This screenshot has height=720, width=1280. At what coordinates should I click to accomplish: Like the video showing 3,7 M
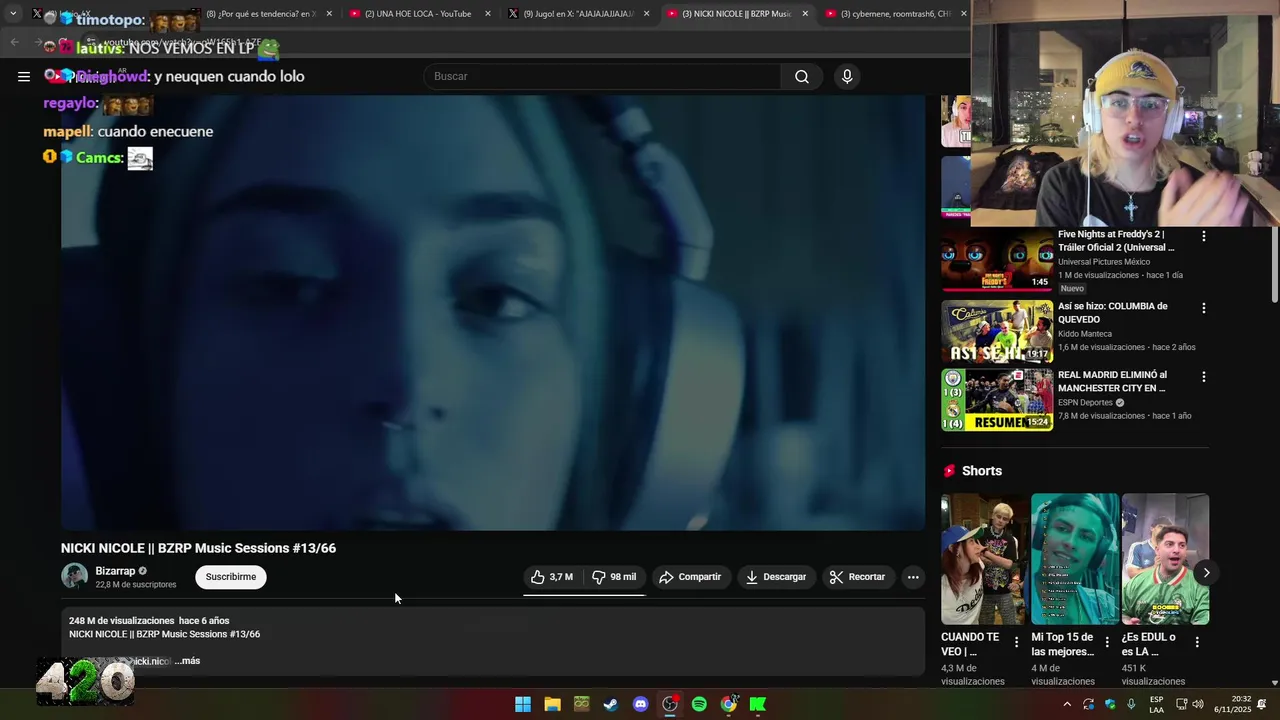pos(551,577)
